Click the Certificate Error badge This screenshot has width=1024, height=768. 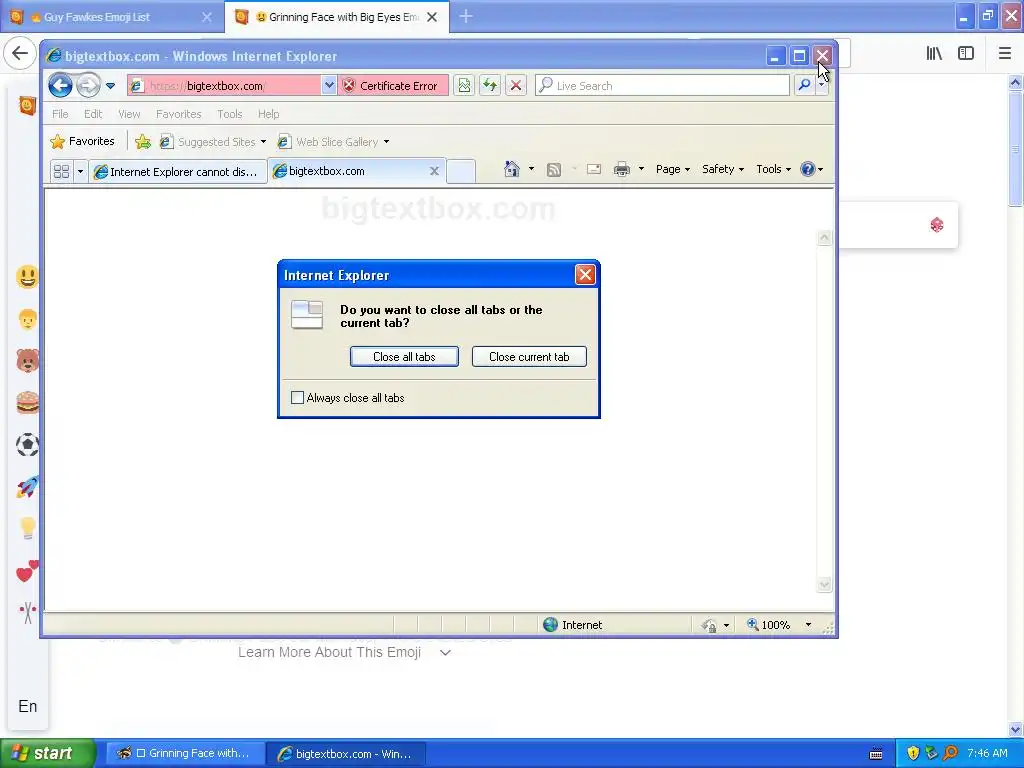391,86
